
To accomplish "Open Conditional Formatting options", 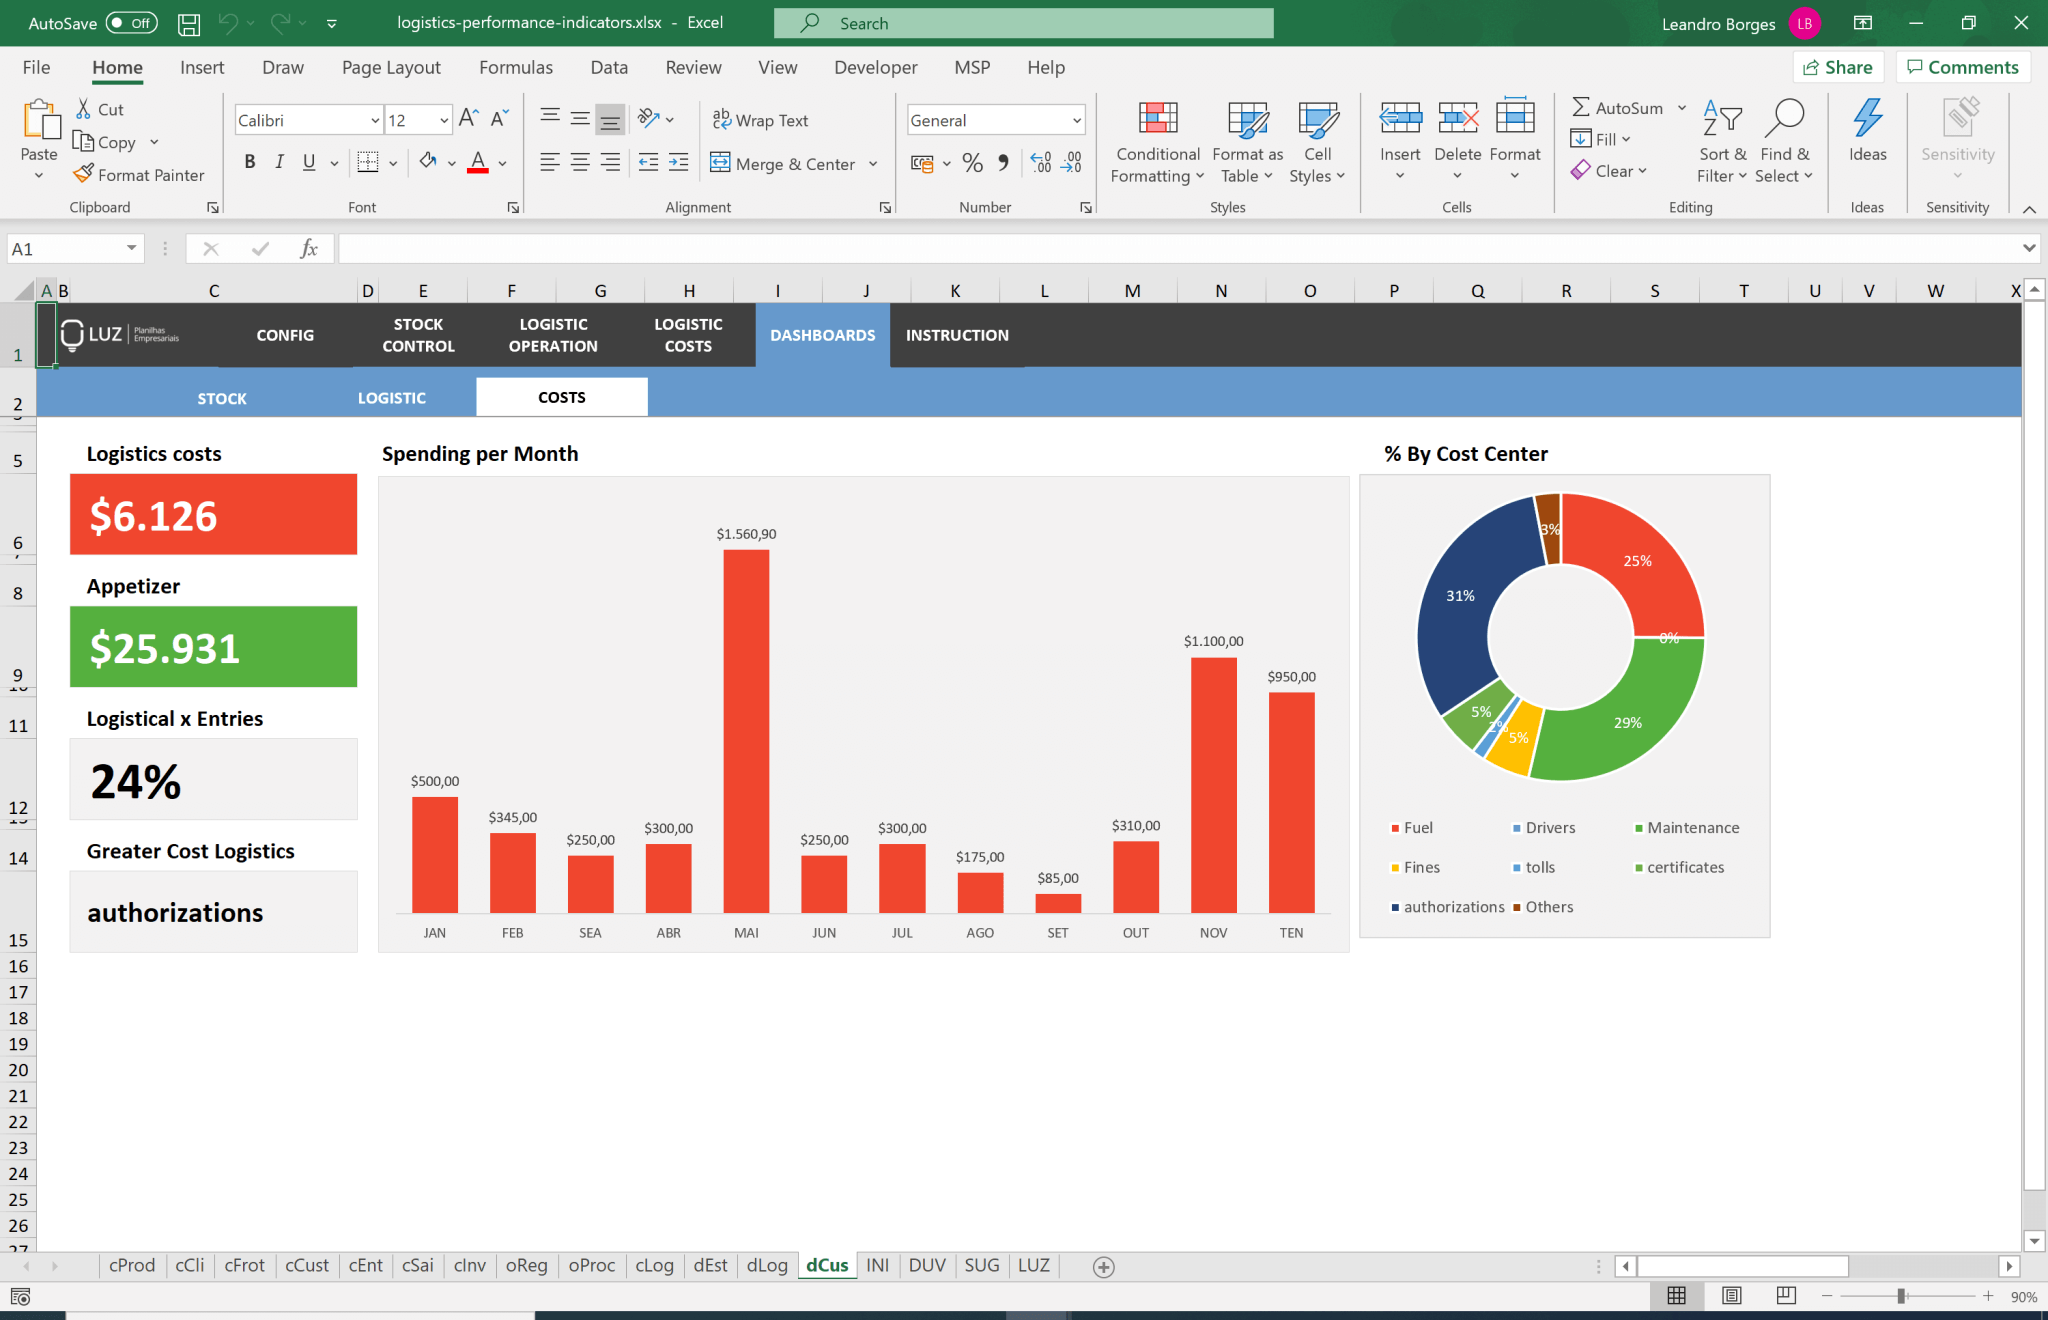I will coord(1156,141).
